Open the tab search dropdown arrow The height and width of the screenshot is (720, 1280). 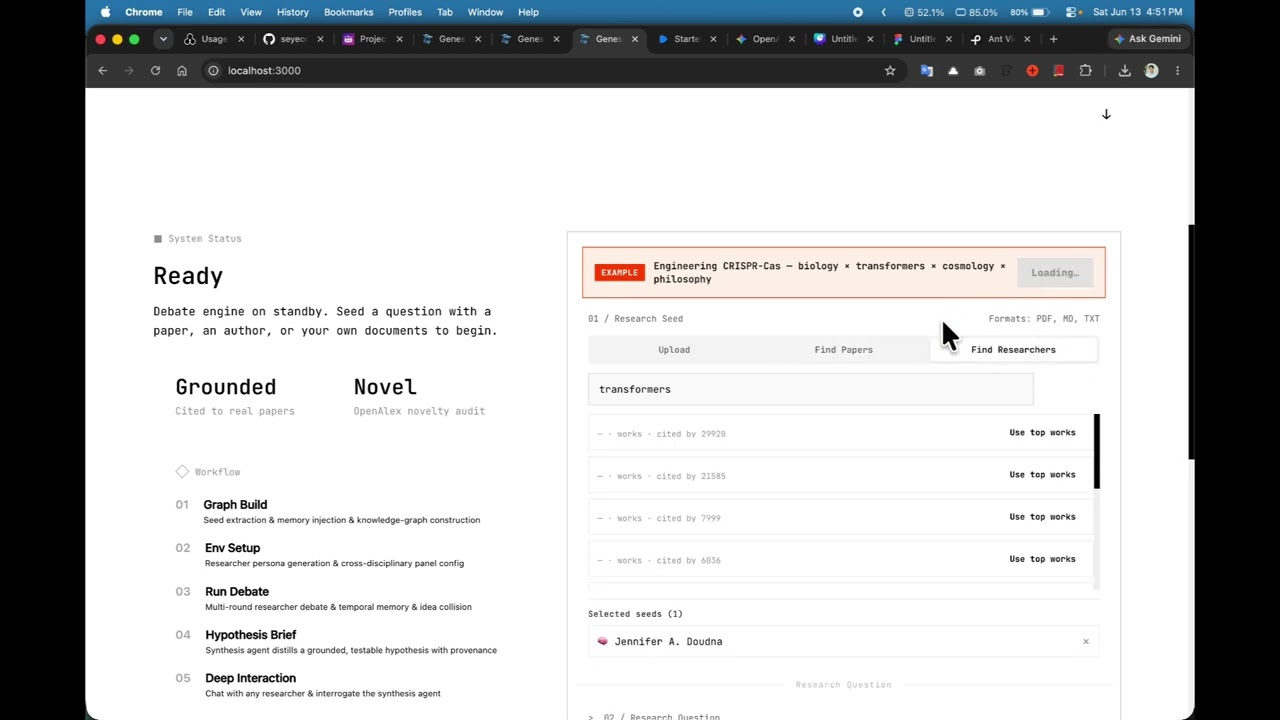163,39
